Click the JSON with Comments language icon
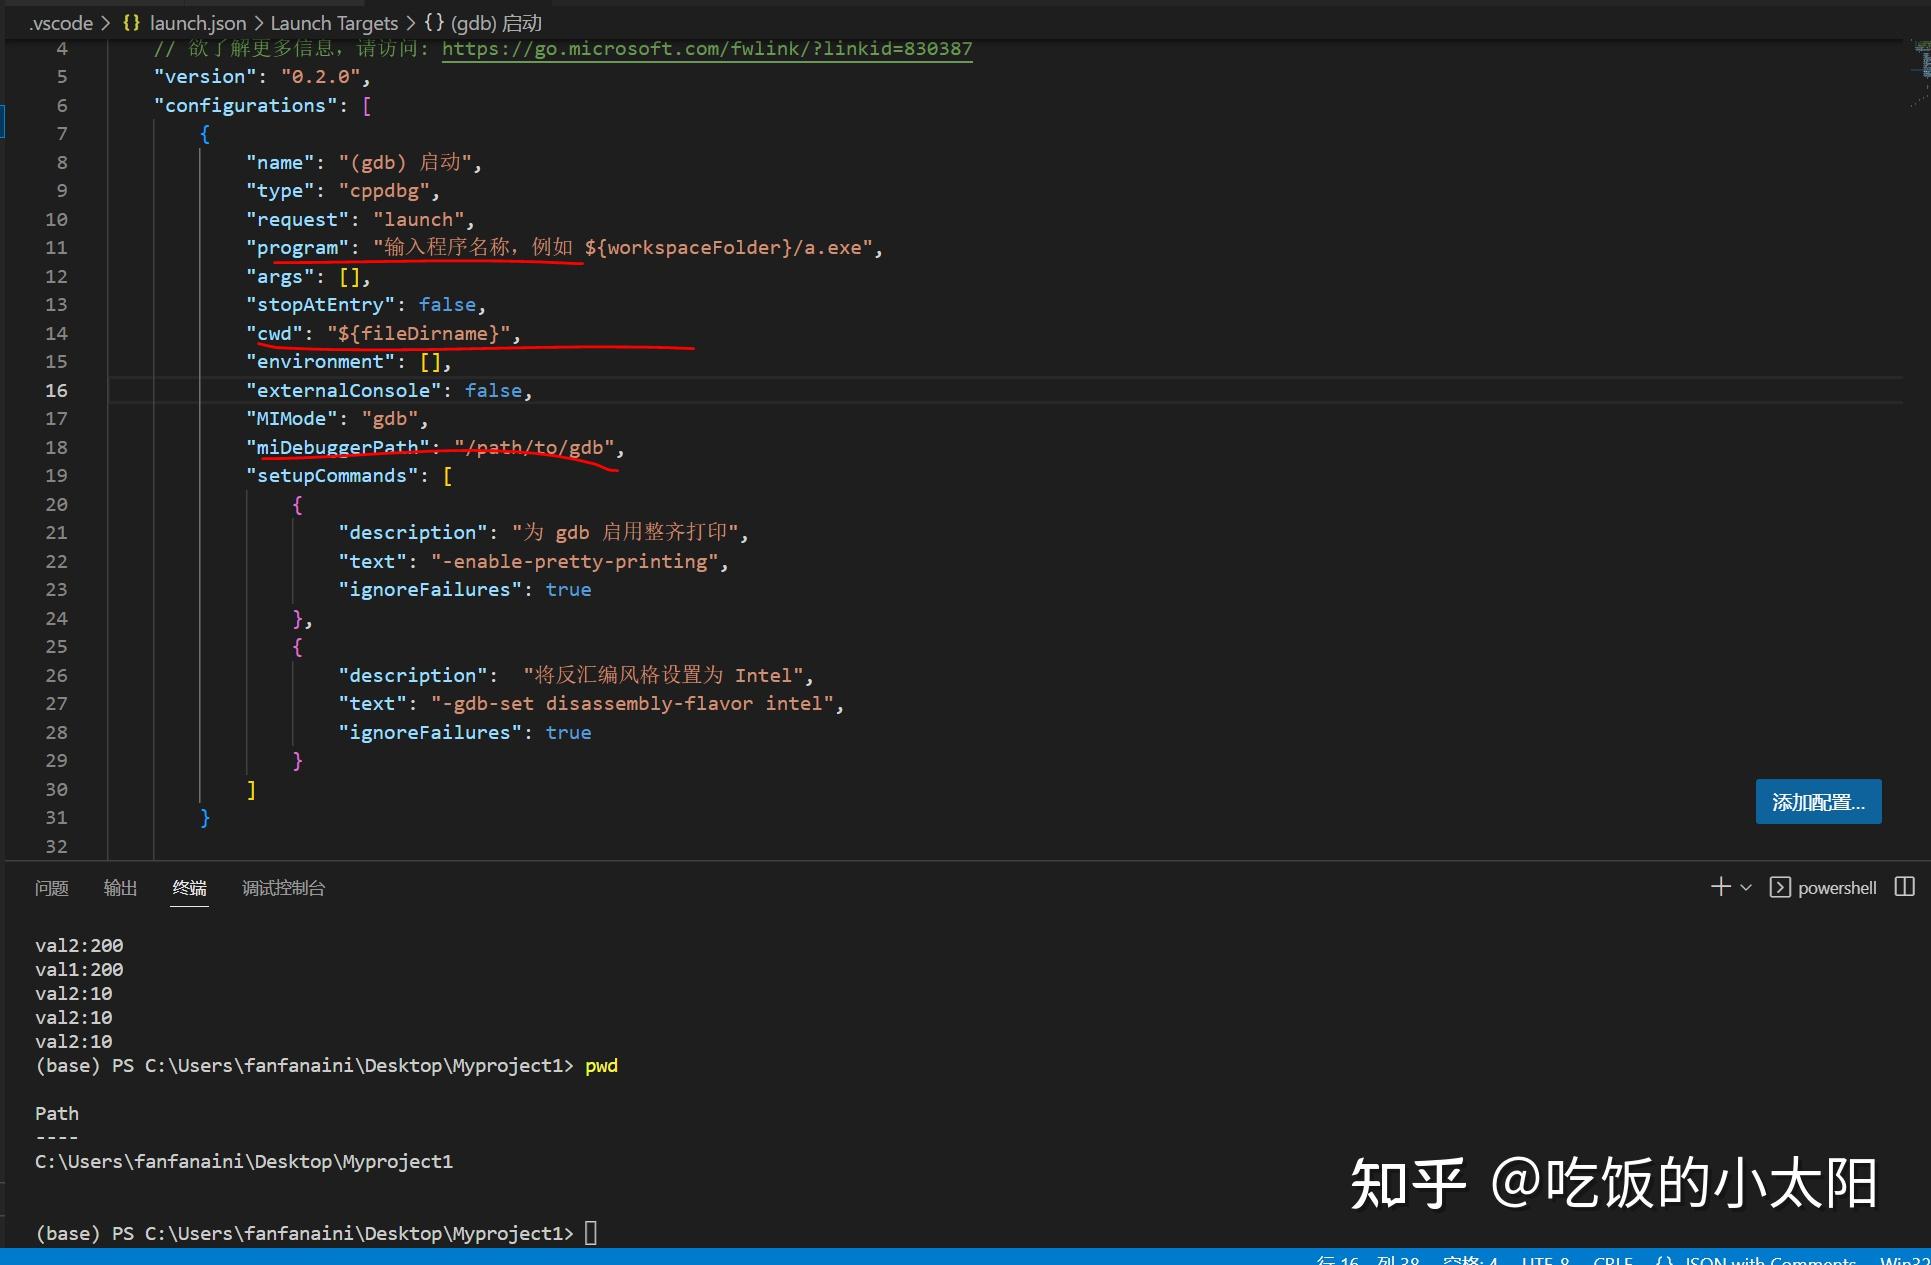 [x=1663, y=1261]
